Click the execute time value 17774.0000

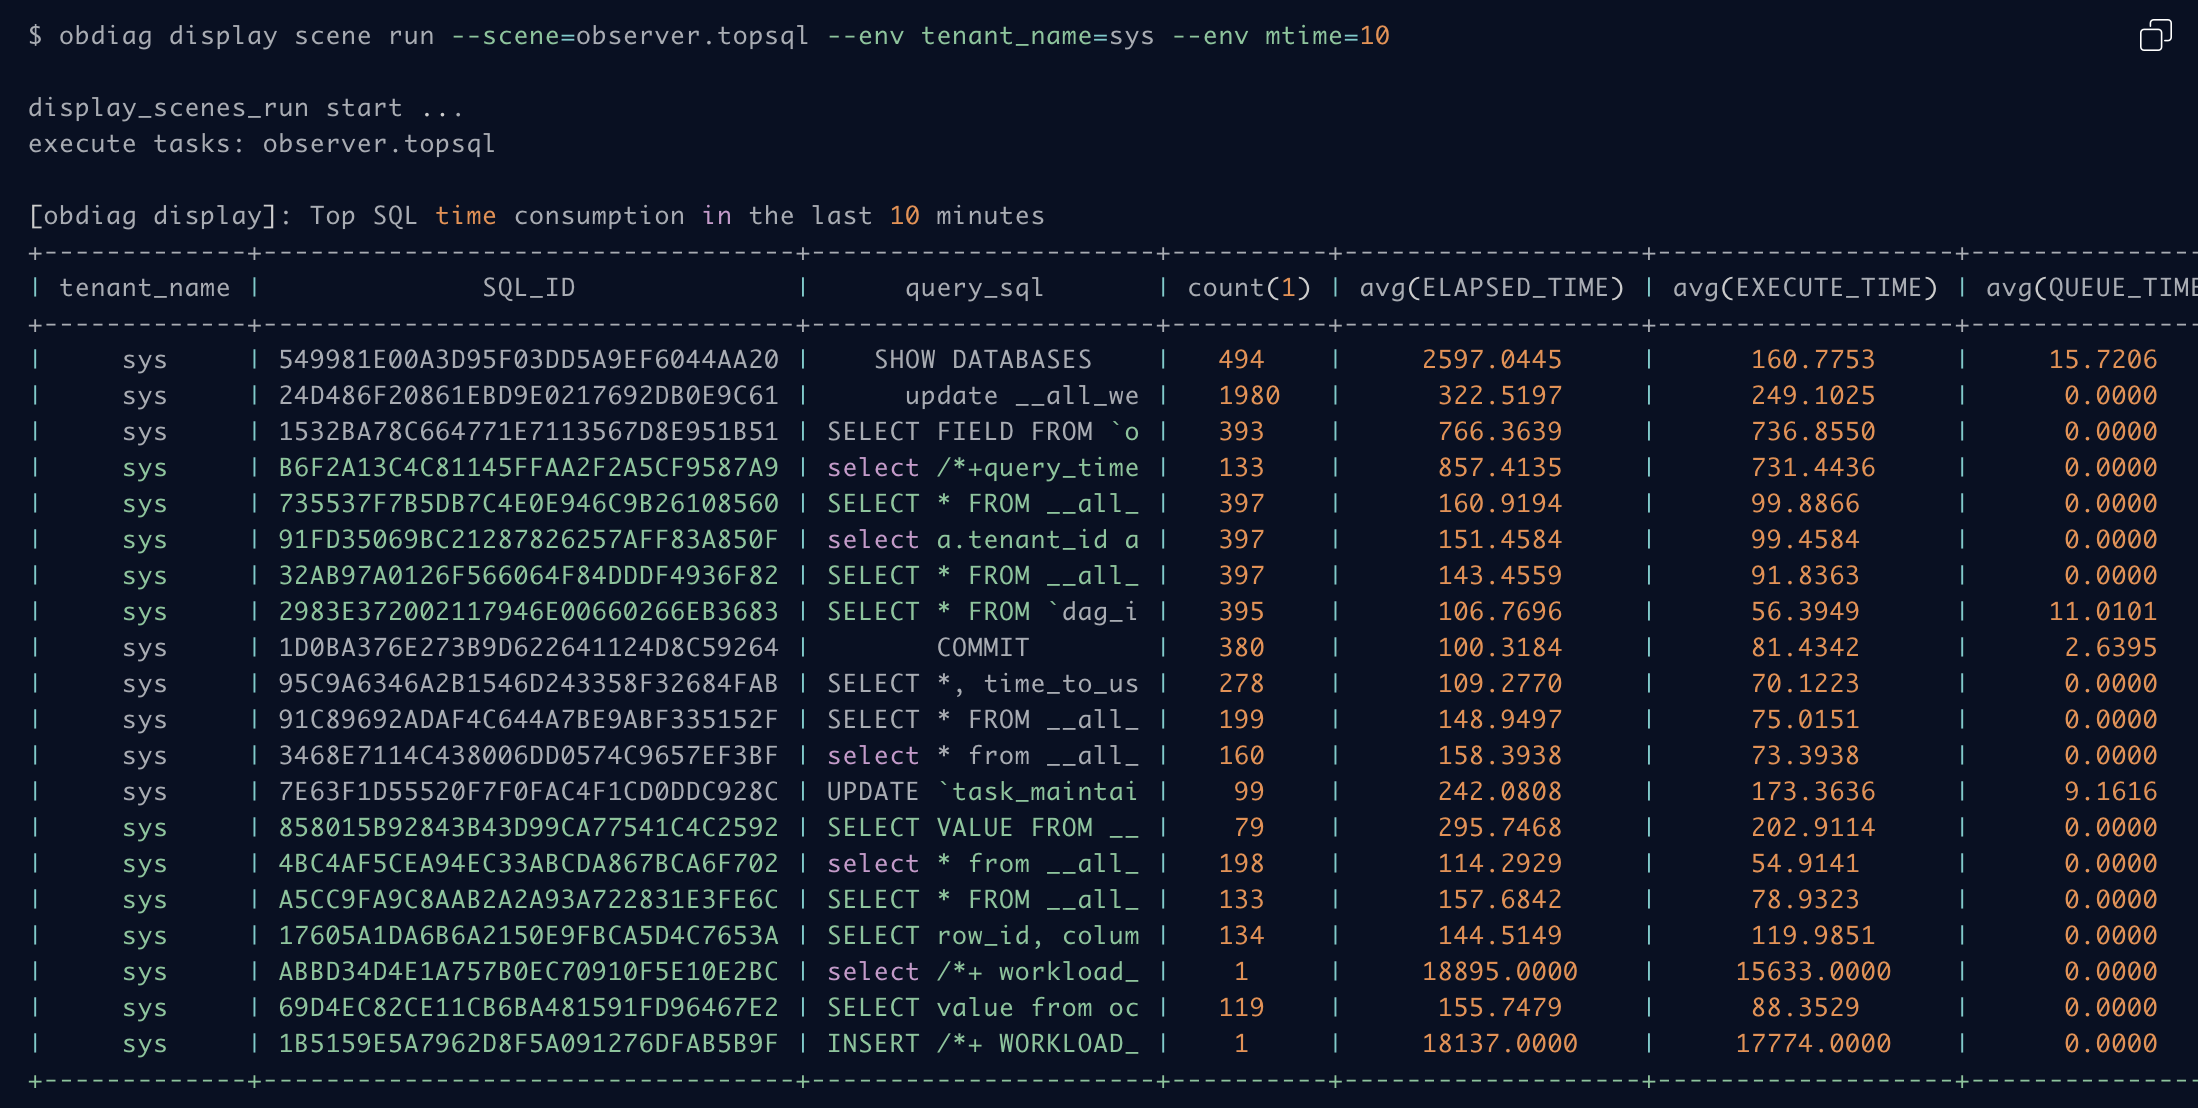pyautogui.click(x=1812, y=1044)
